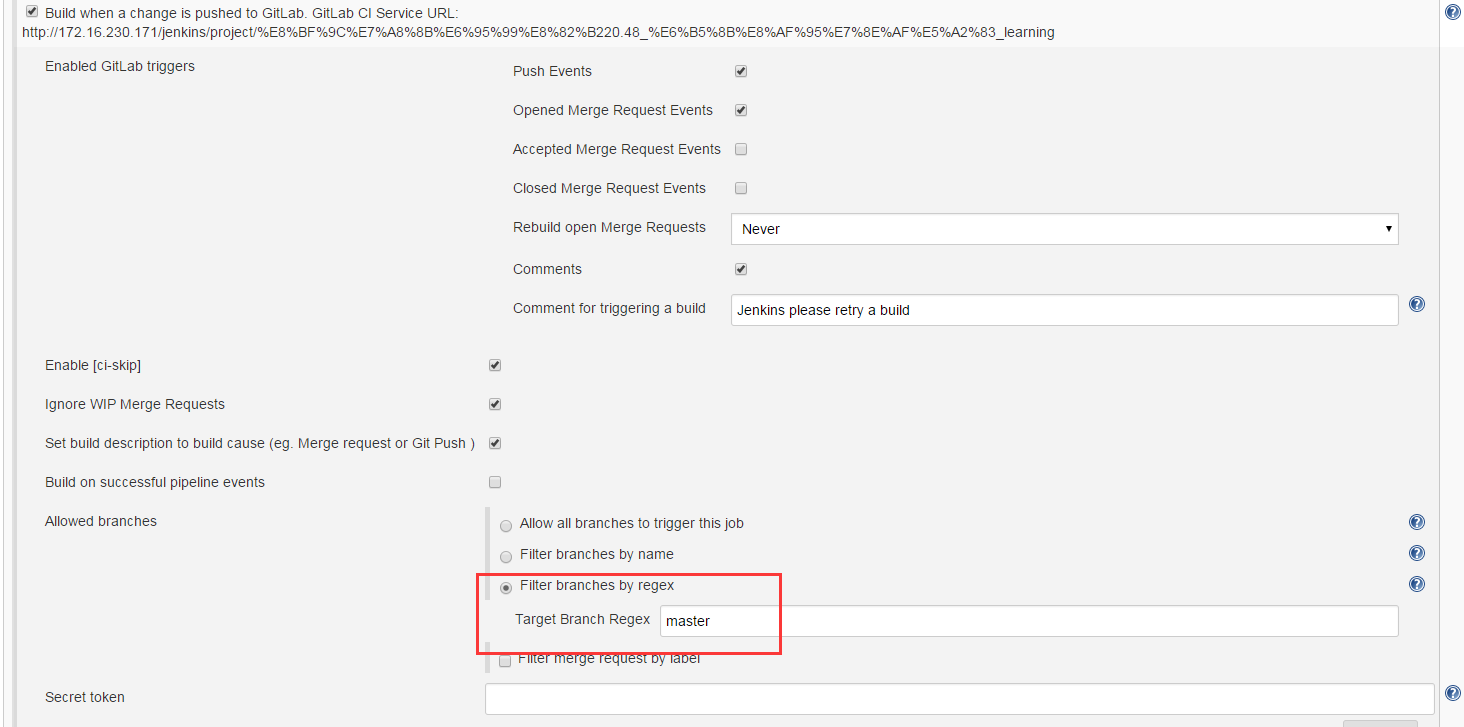Enable Accepted Merge Request Events

pyautogui.click(x=741, y=149)
